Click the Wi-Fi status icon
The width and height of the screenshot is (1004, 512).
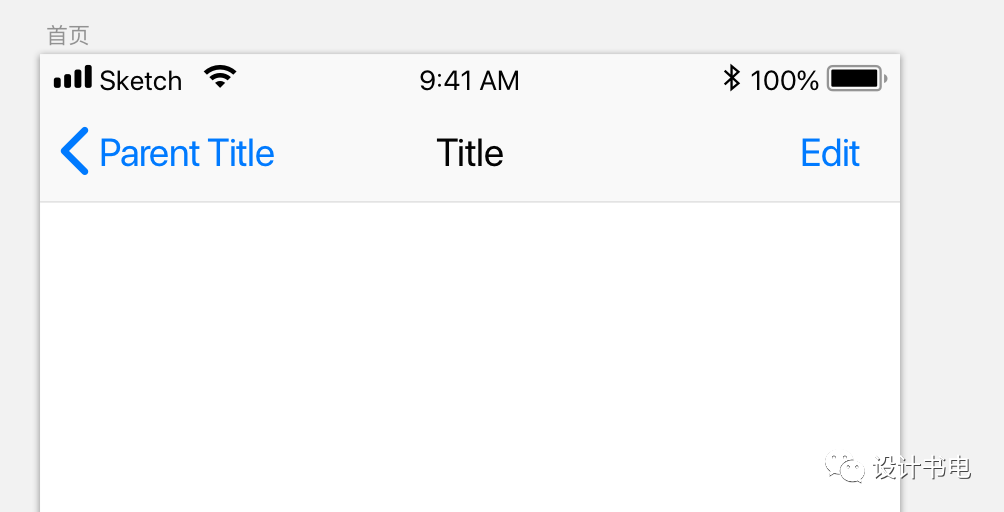point(220,77)
